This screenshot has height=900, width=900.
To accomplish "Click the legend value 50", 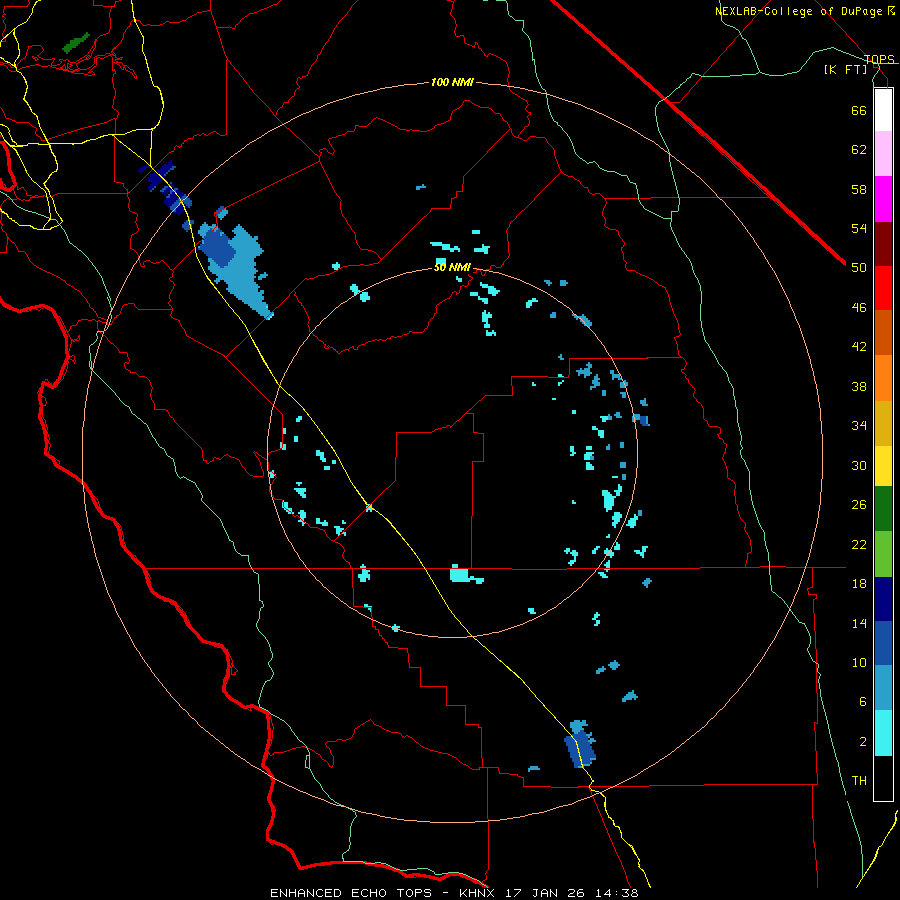I will (x=859, y=268).
